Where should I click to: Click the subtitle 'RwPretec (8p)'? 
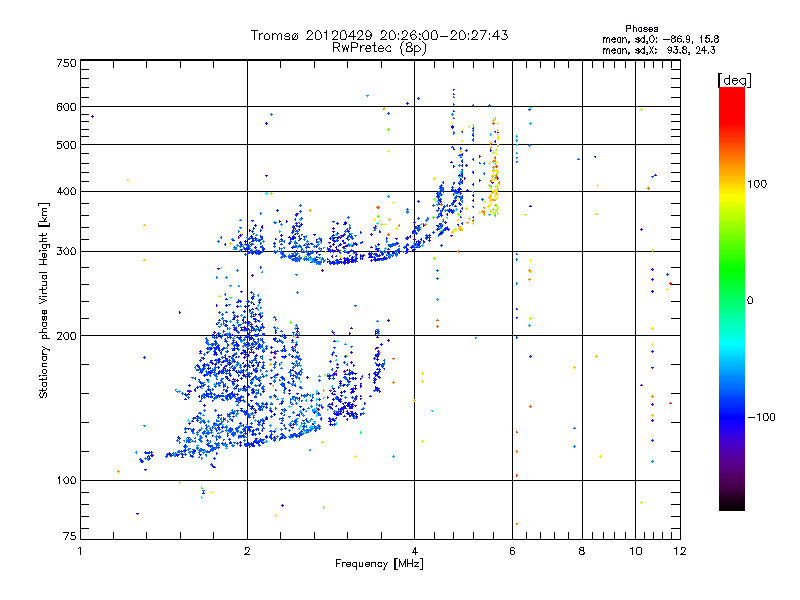tap(379, 48)
